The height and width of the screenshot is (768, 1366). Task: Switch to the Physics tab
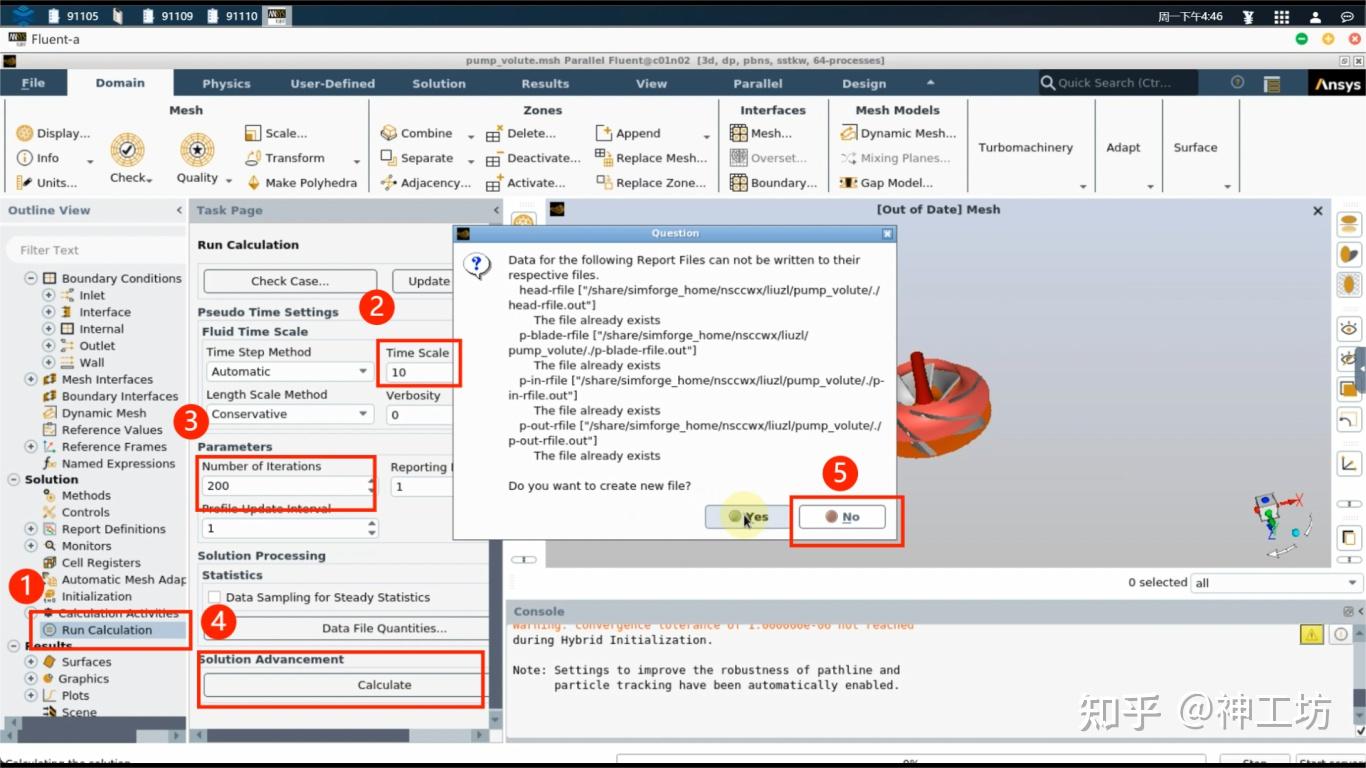(x=226, y=83)
